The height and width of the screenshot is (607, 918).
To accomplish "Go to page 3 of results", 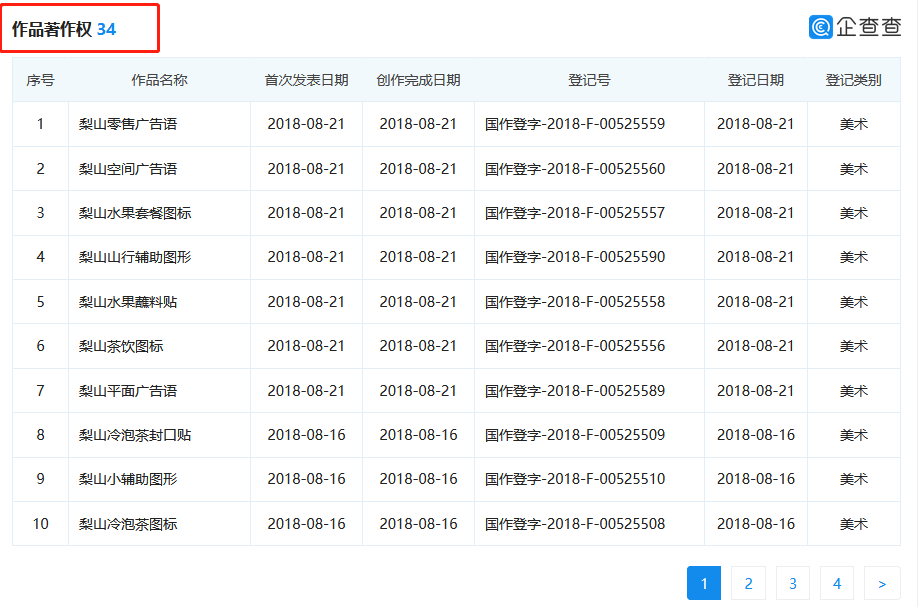I will 793,583.
